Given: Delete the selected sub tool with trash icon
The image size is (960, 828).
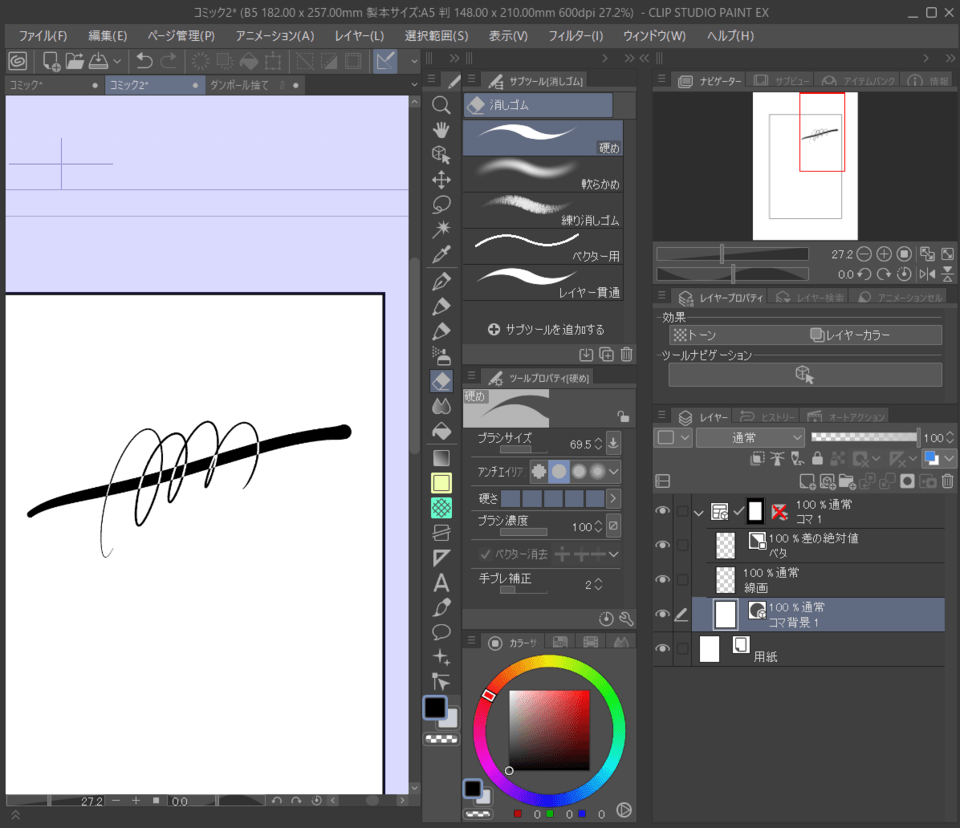Looking at the screenshot, I should click(626, 354).
